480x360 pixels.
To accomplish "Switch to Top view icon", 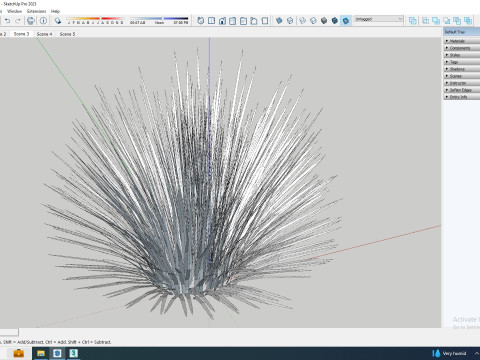I will 211,21.
